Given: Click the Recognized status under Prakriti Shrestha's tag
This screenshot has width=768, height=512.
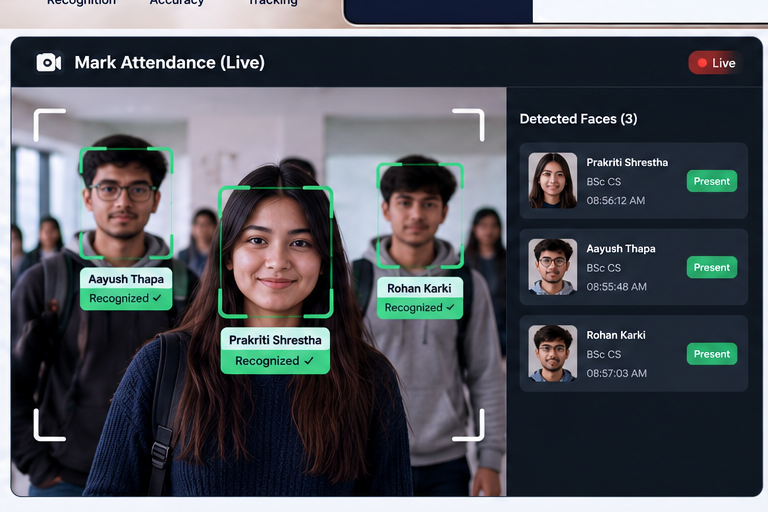Looking at the screenshot, I should point(275,361).
